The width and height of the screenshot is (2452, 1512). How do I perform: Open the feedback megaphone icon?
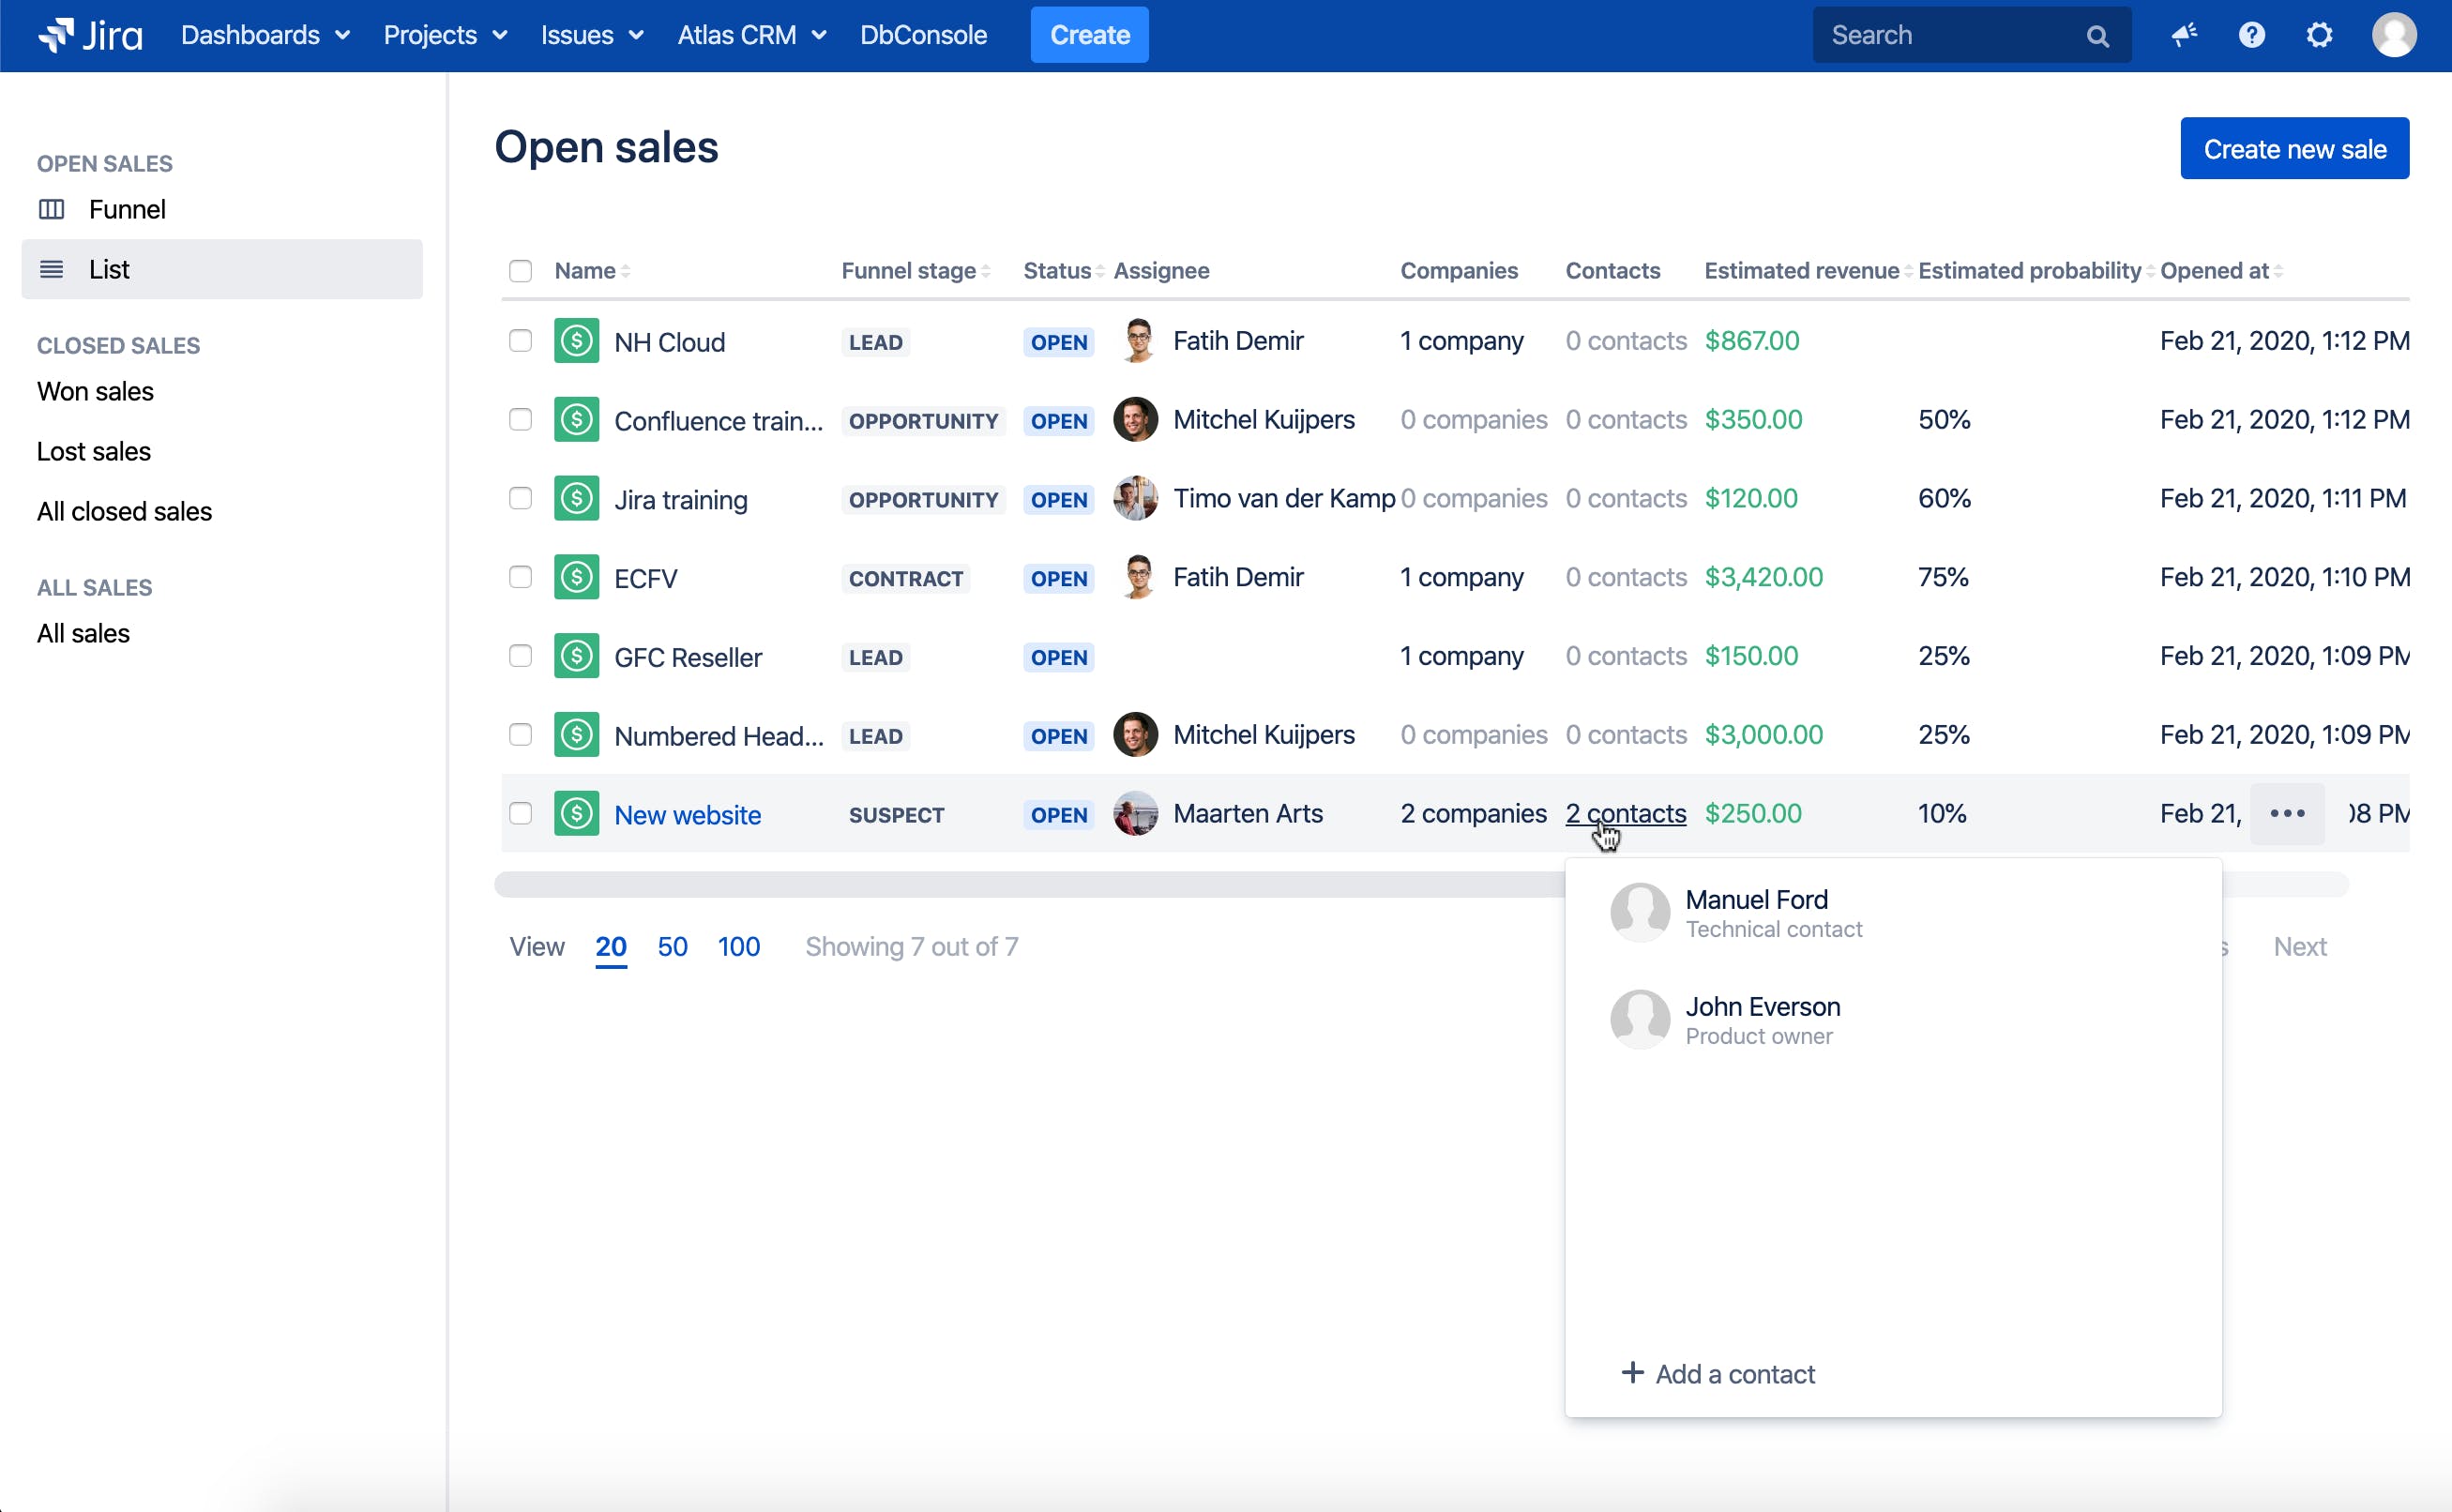tap(2184, 35)
